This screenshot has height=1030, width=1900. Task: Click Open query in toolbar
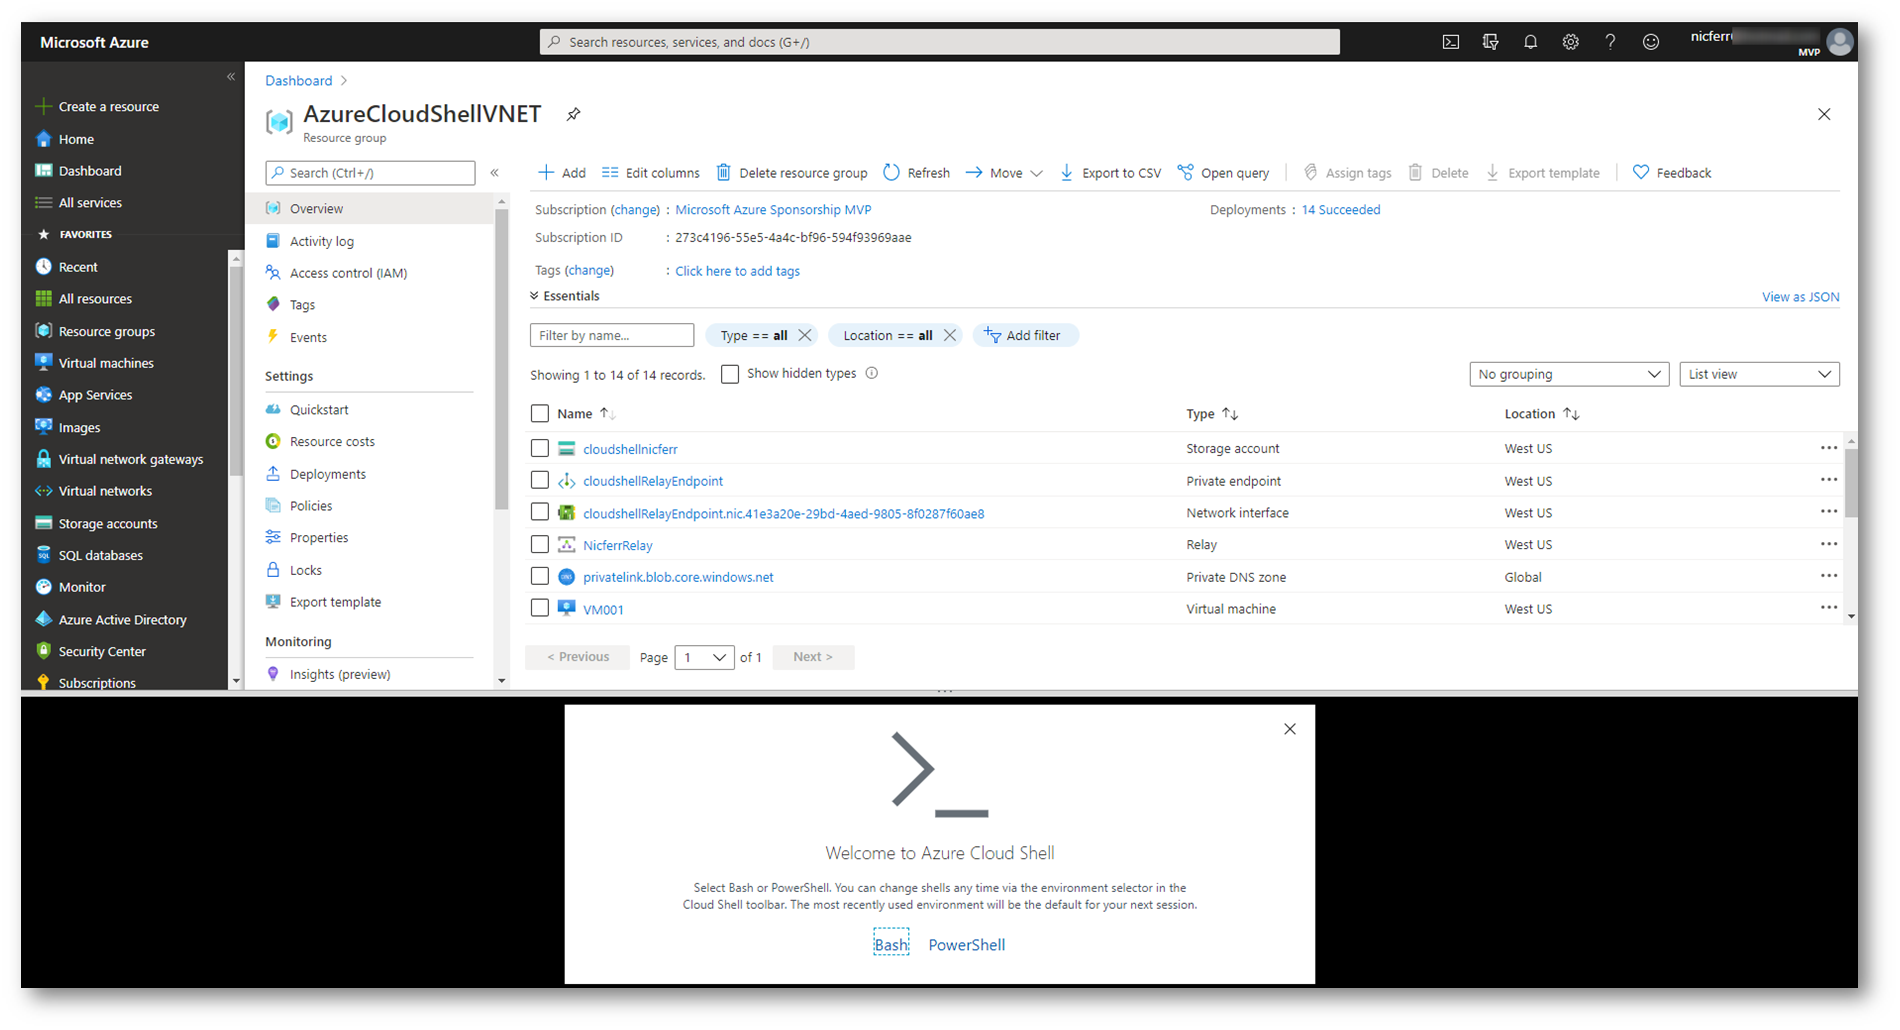coord(1223,173)
